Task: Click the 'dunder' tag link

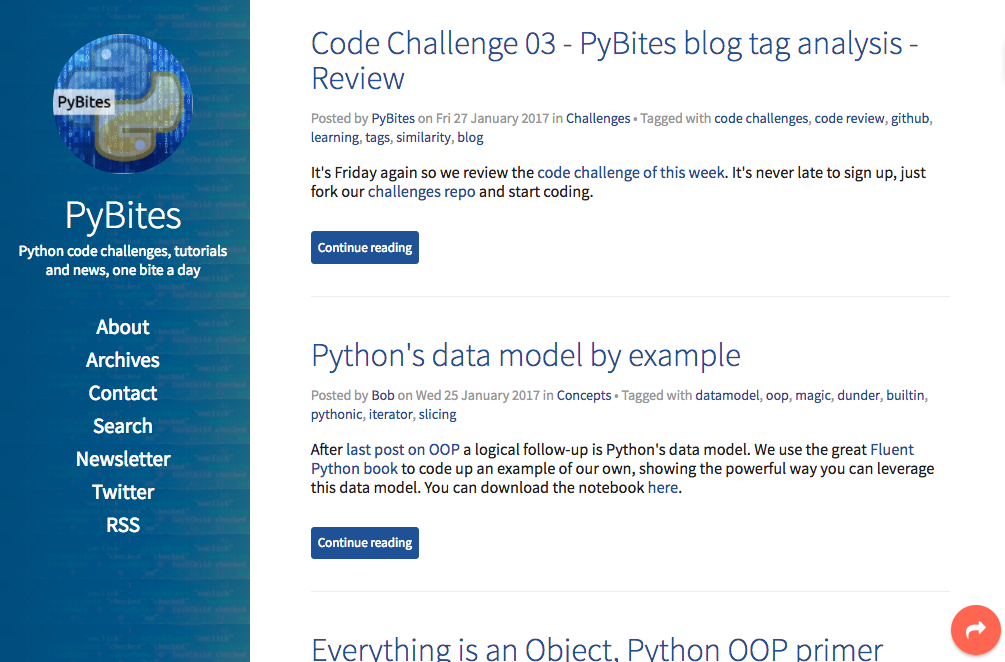Action: pyautogui.click(x=859, y=395)
